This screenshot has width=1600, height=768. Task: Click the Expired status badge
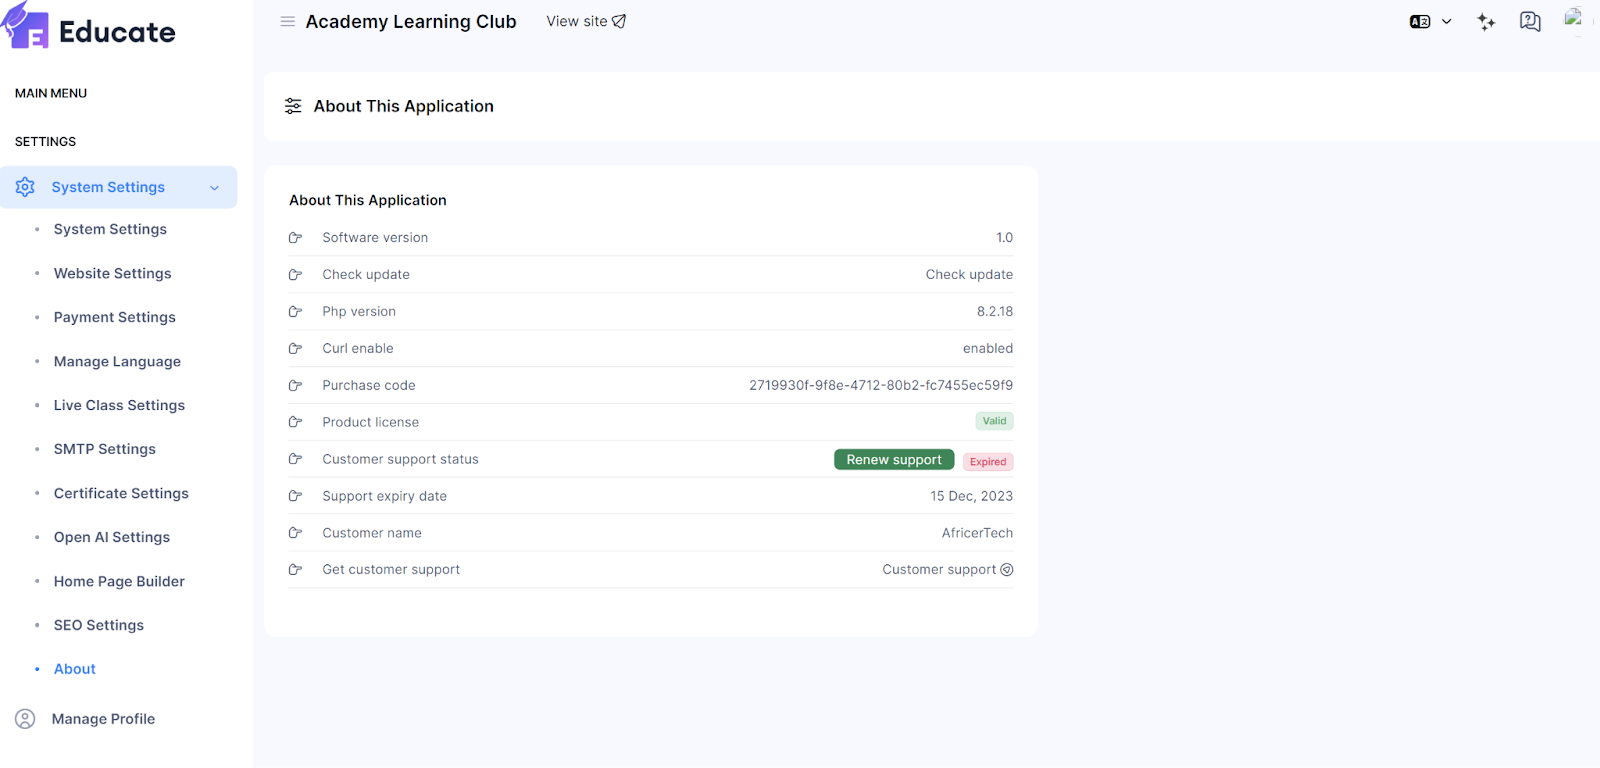coord(987,462)
